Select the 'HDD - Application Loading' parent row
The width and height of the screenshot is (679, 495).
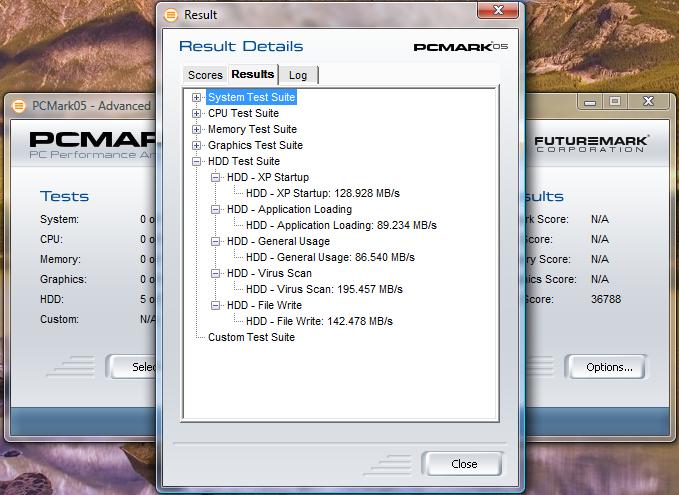(x=290, y=210)
